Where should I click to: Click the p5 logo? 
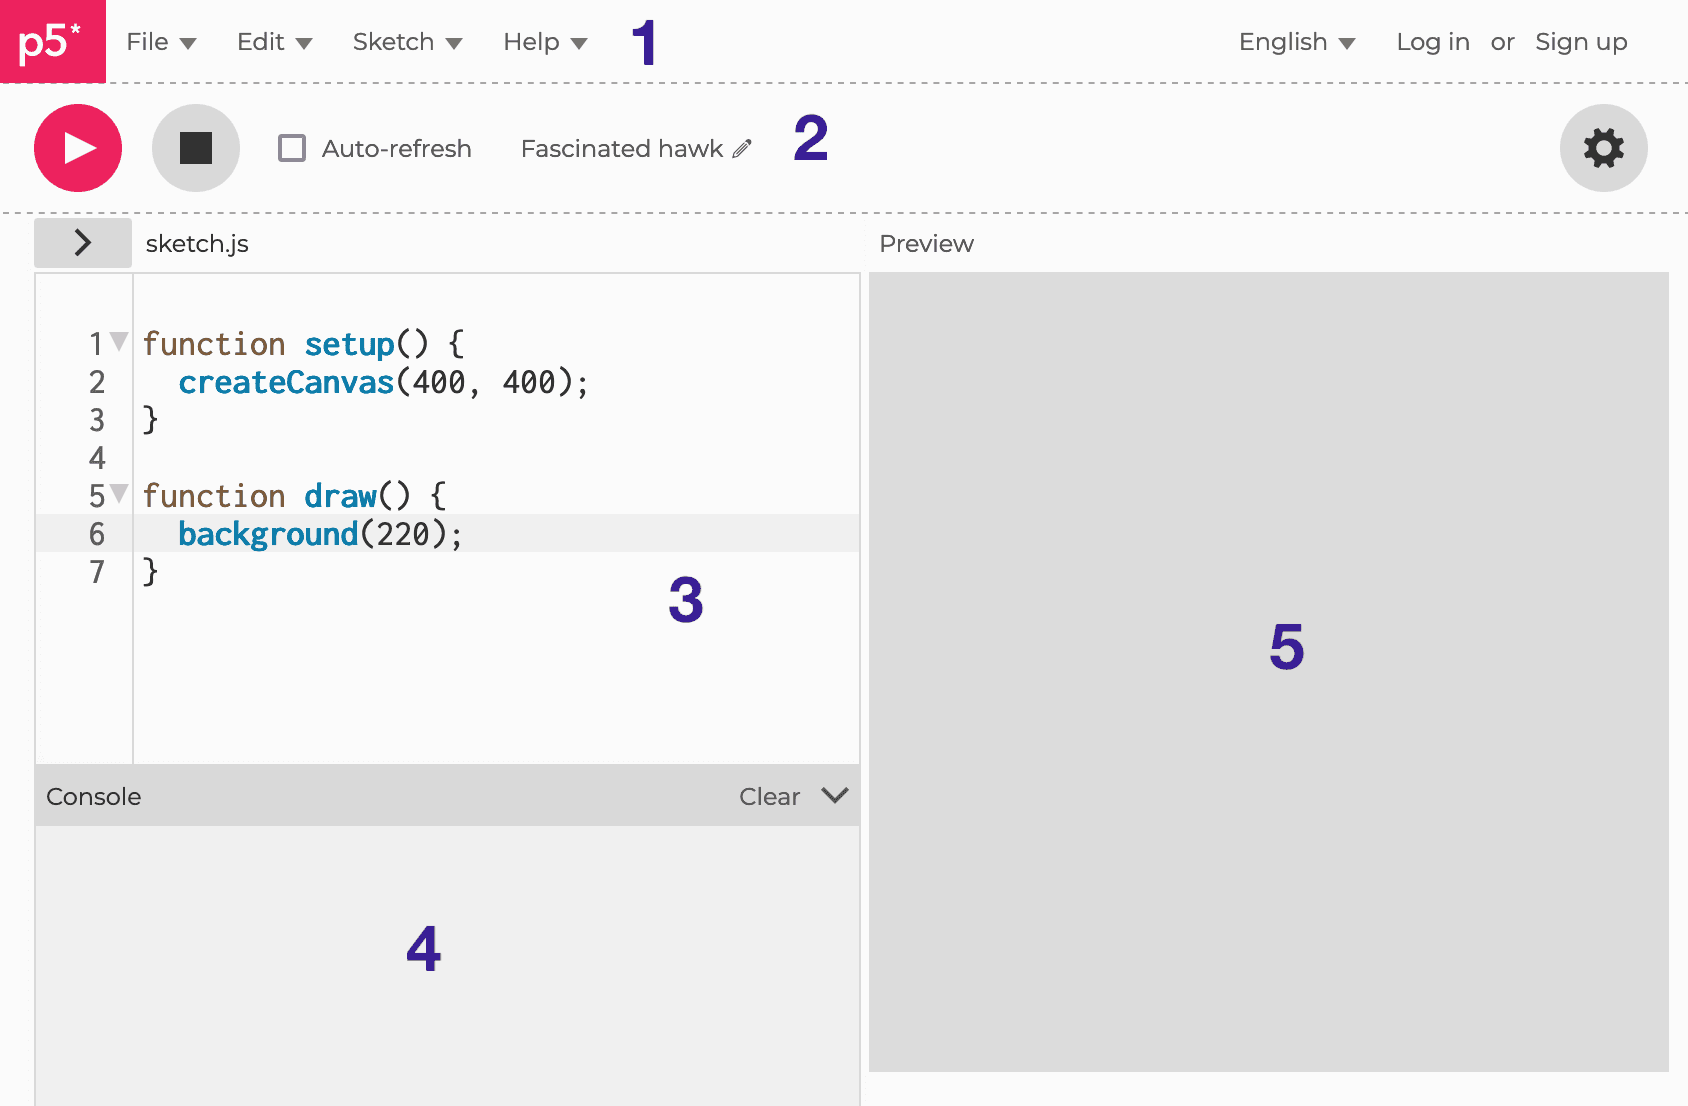coord(52,42)
